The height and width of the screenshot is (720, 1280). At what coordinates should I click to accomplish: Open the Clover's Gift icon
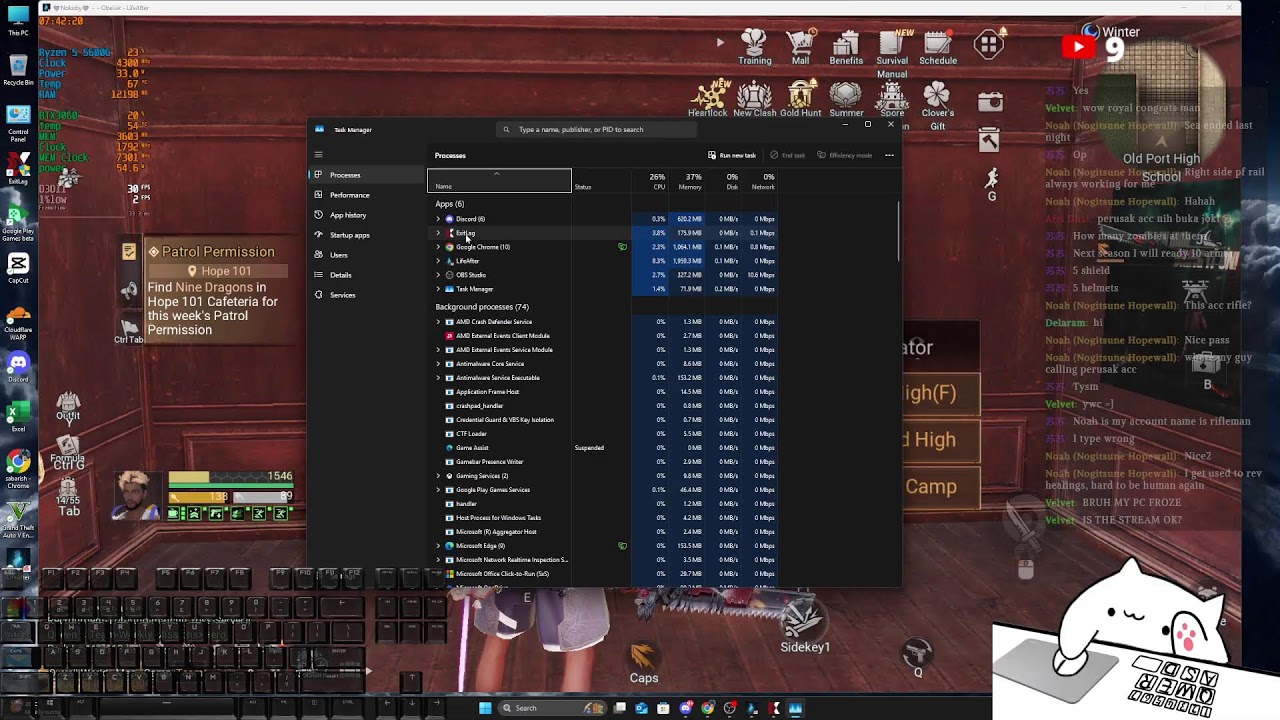(937, 106)
